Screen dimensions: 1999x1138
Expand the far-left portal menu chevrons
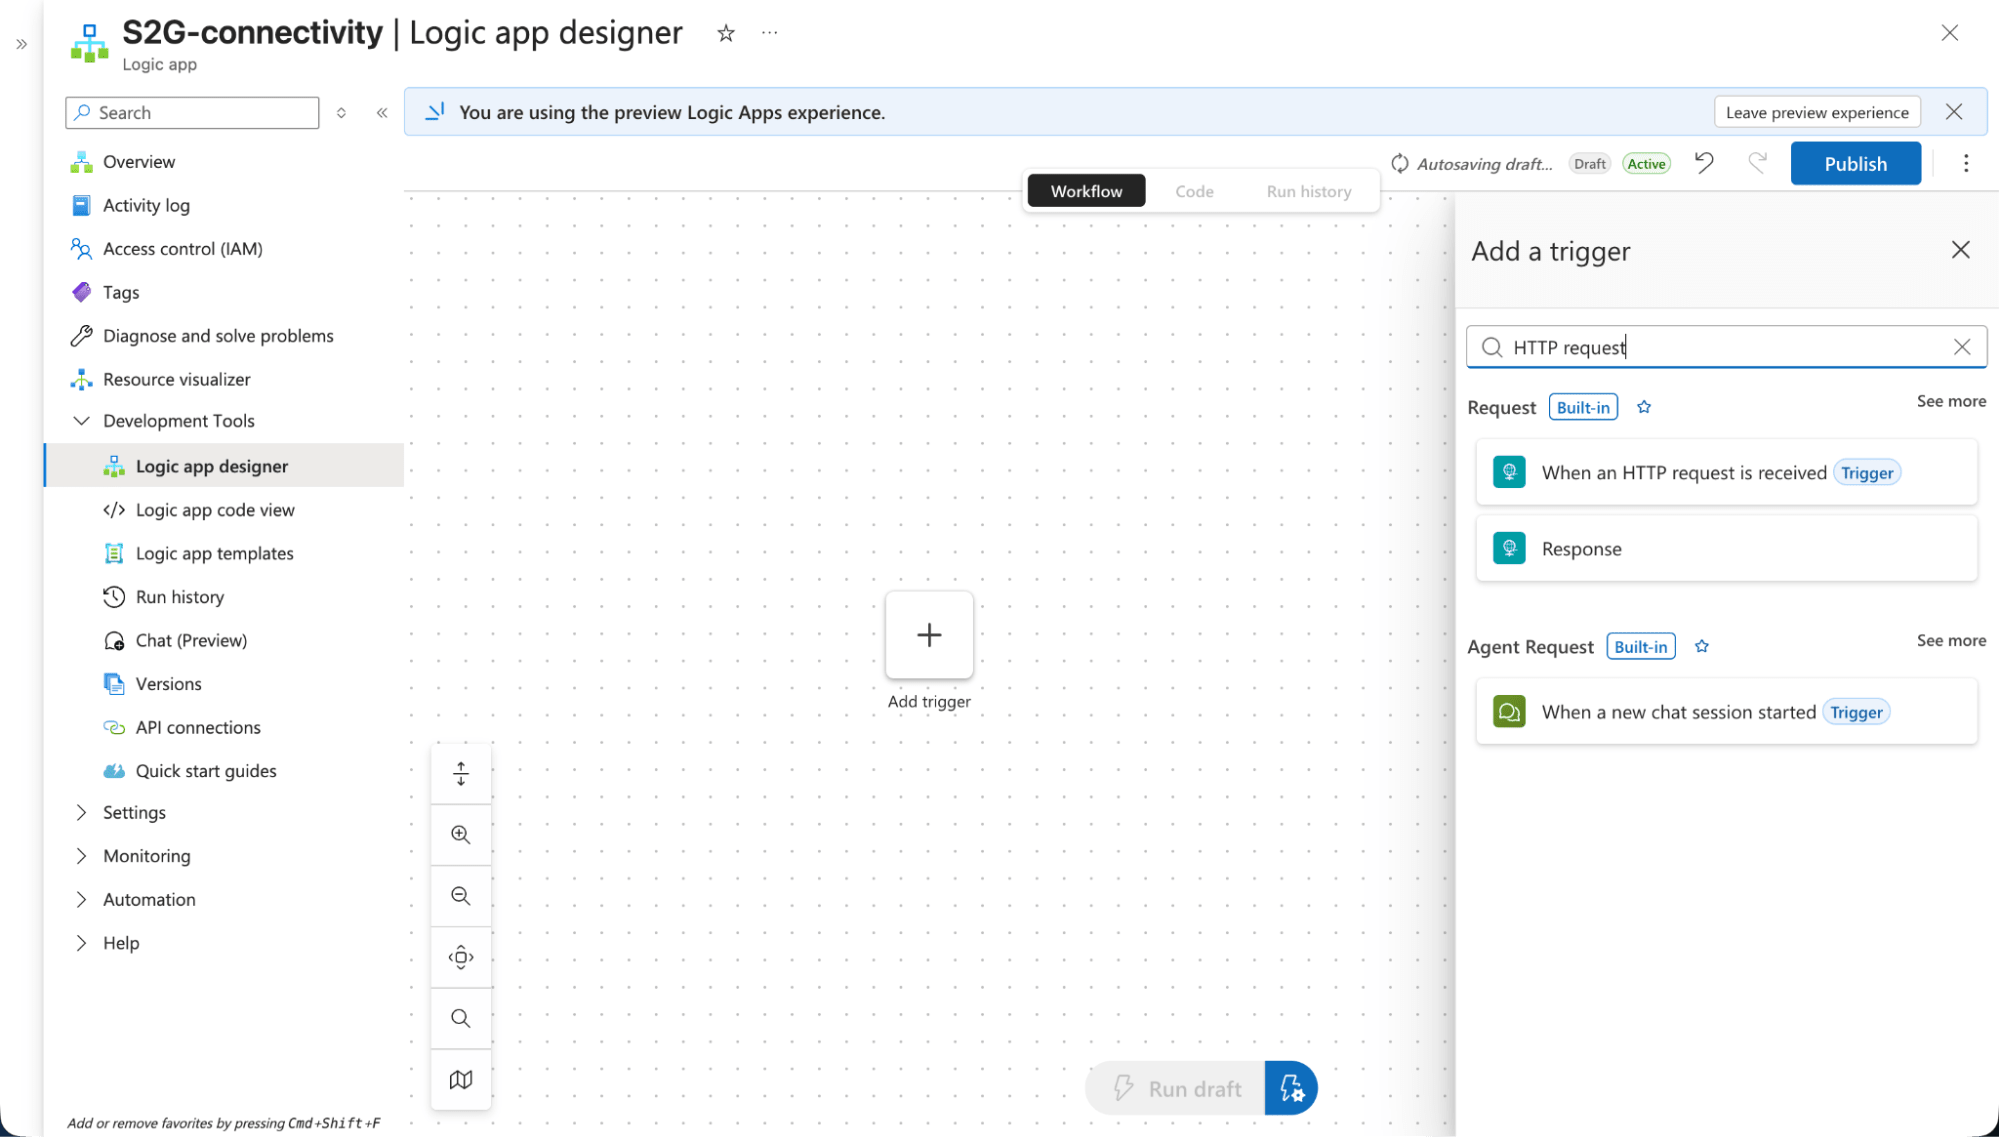[x=21, y=44]
